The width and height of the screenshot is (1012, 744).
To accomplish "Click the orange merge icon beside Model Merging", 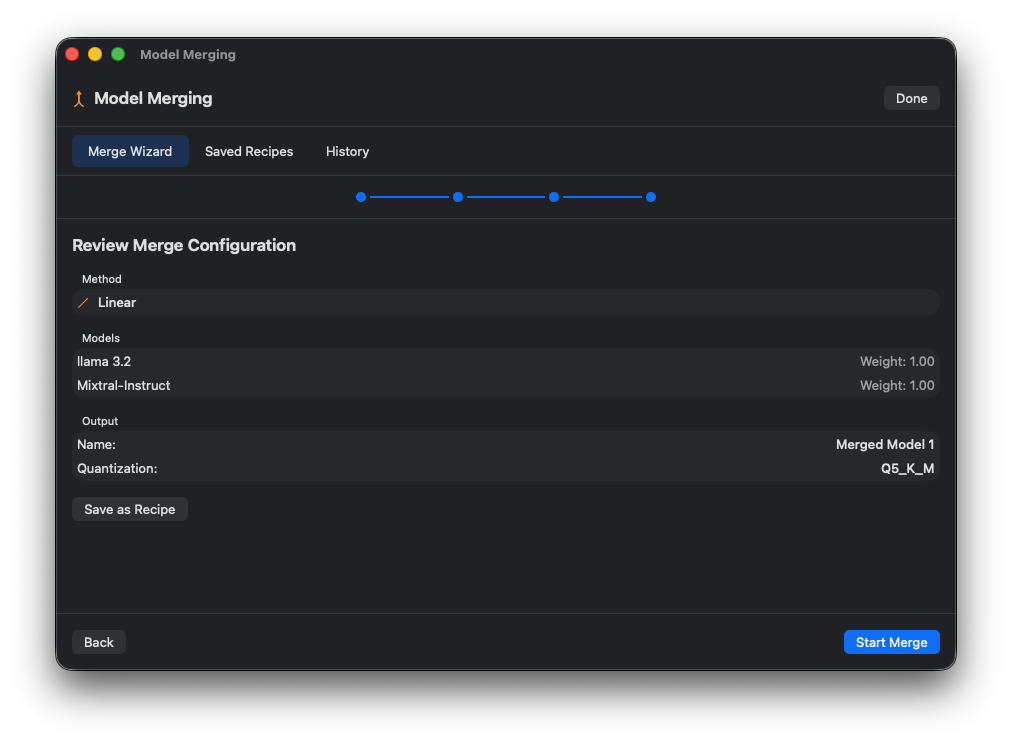I will (x=79, y=99).
